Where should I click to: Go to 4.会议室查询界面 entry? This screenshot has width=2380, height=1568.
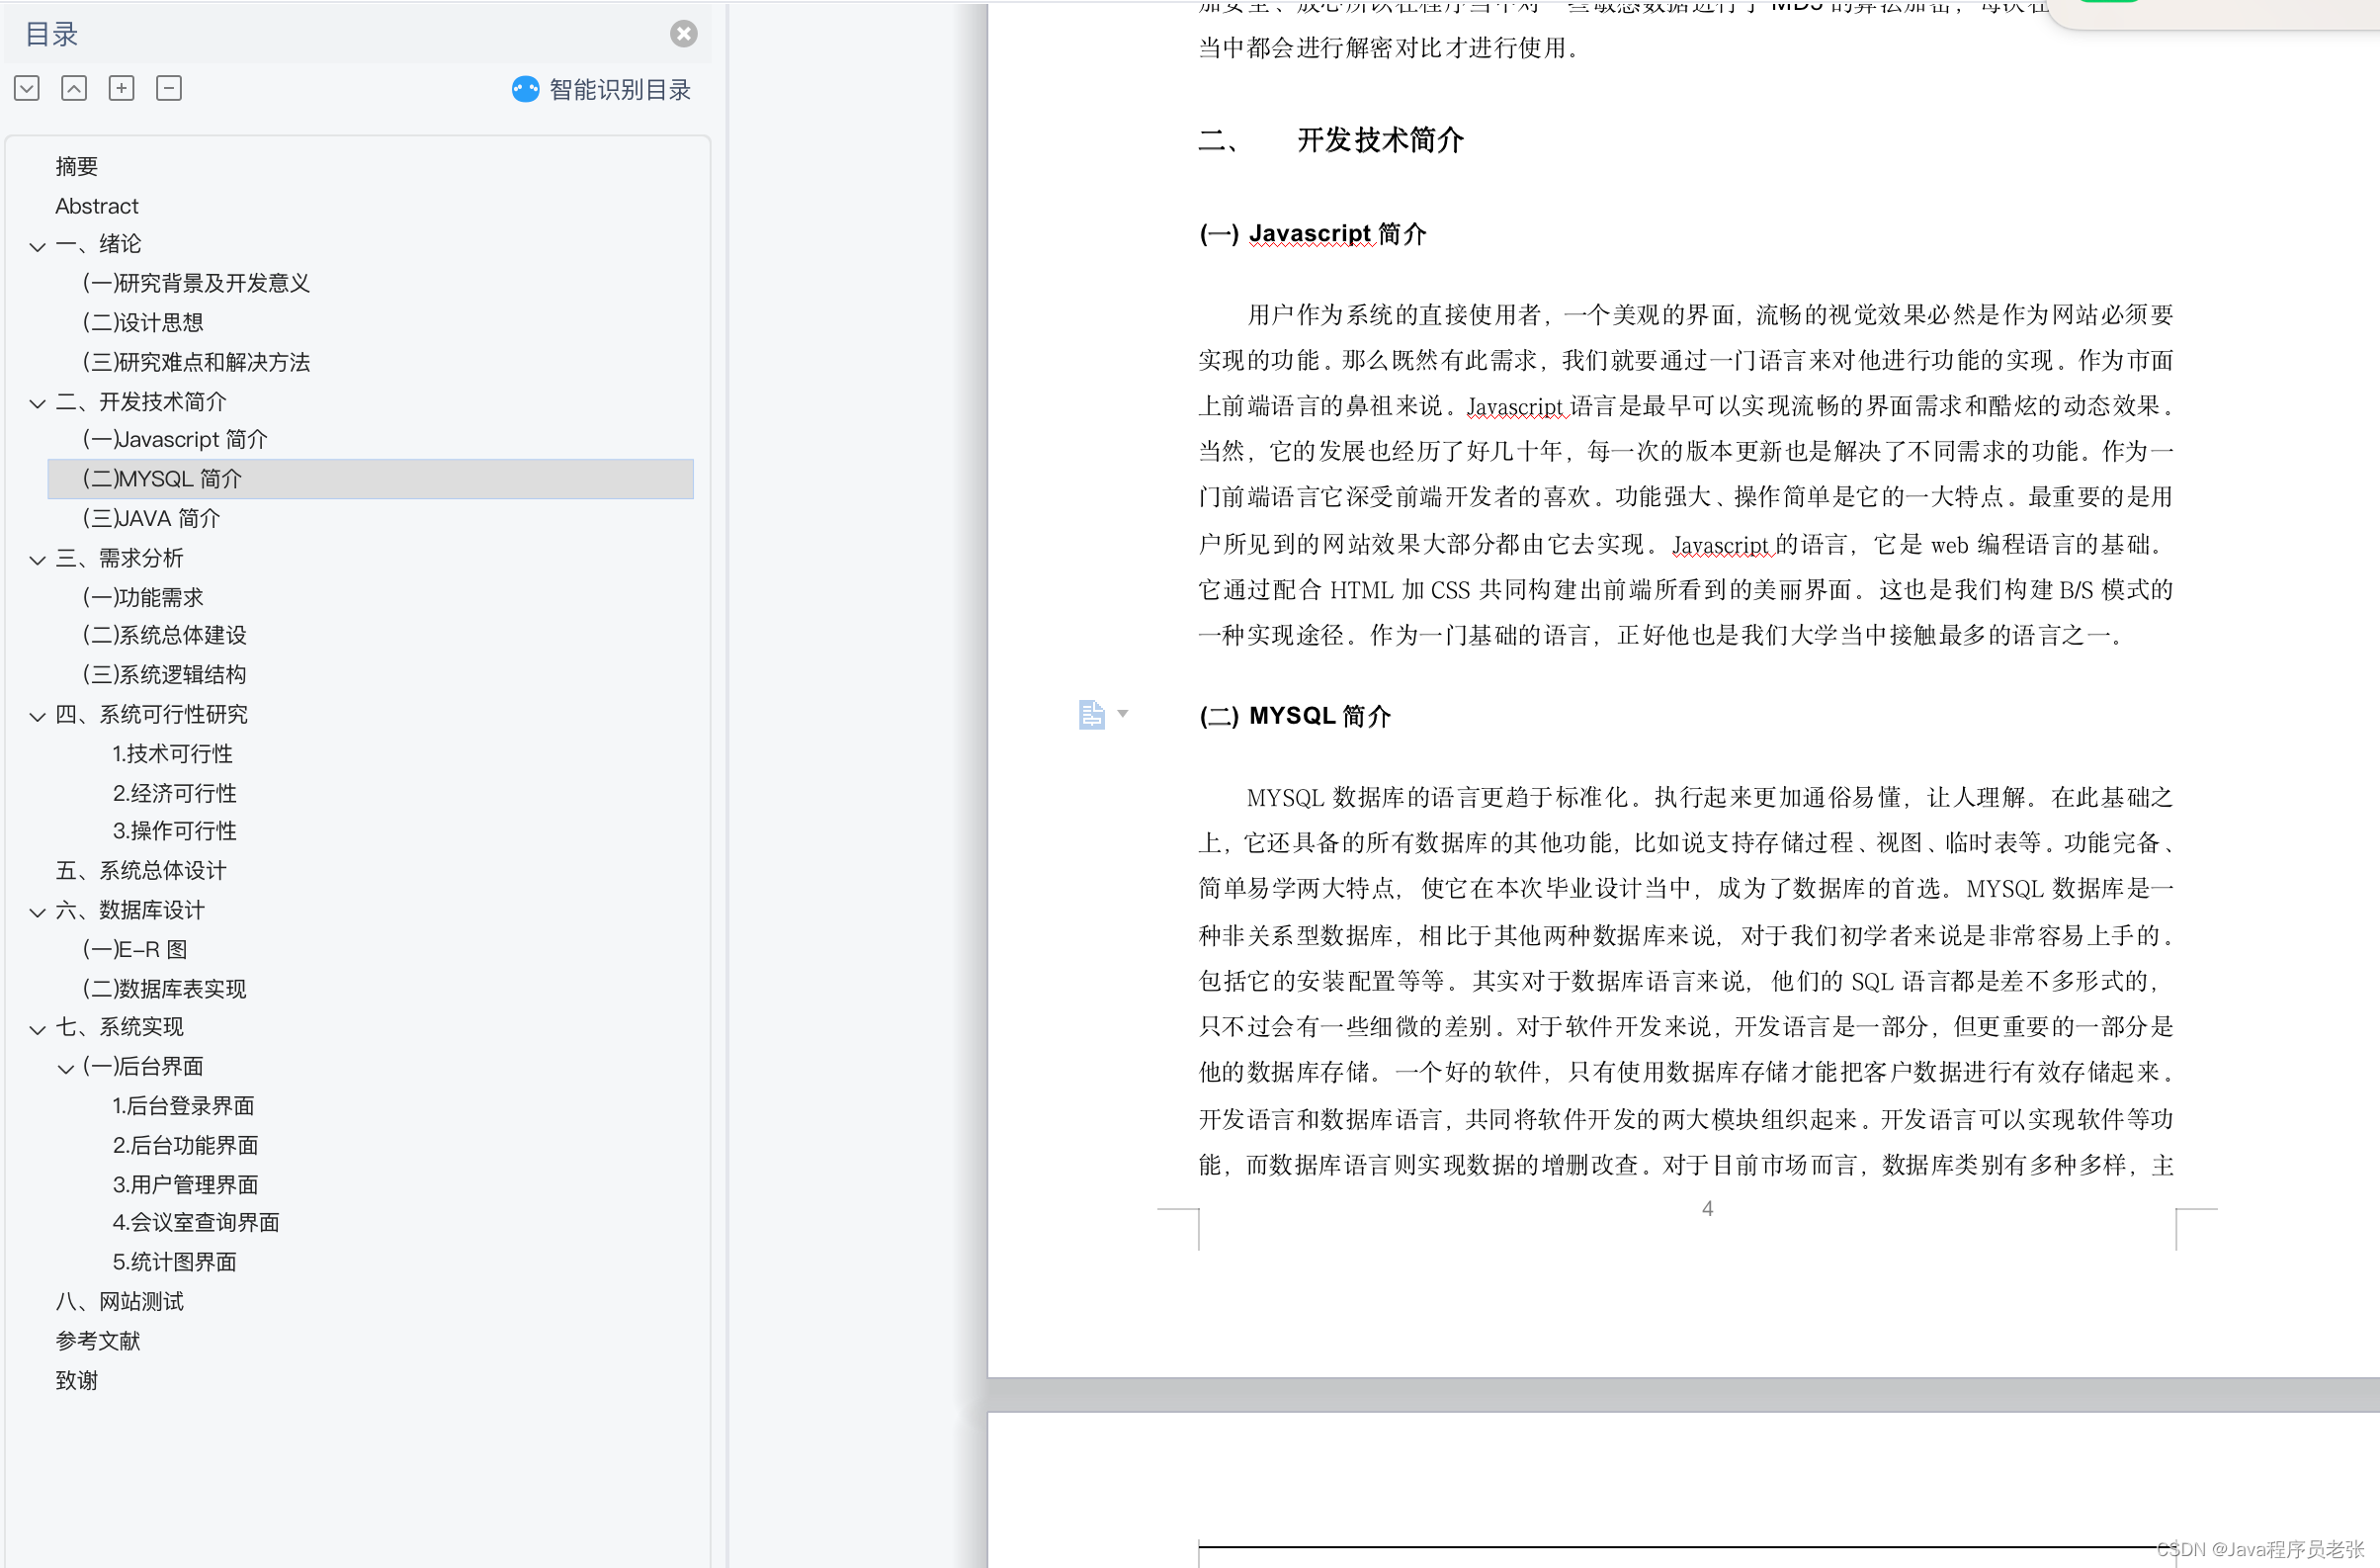tap(196, 1222)
